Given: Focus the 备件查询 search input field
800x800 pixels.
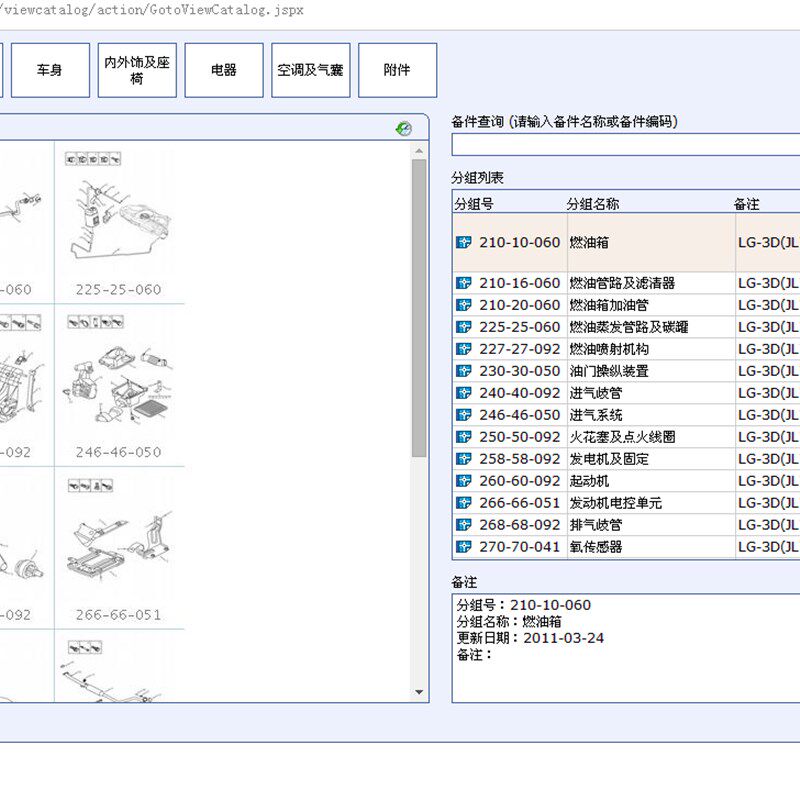Looking at the screenshot, I should (x=626, y=145).
